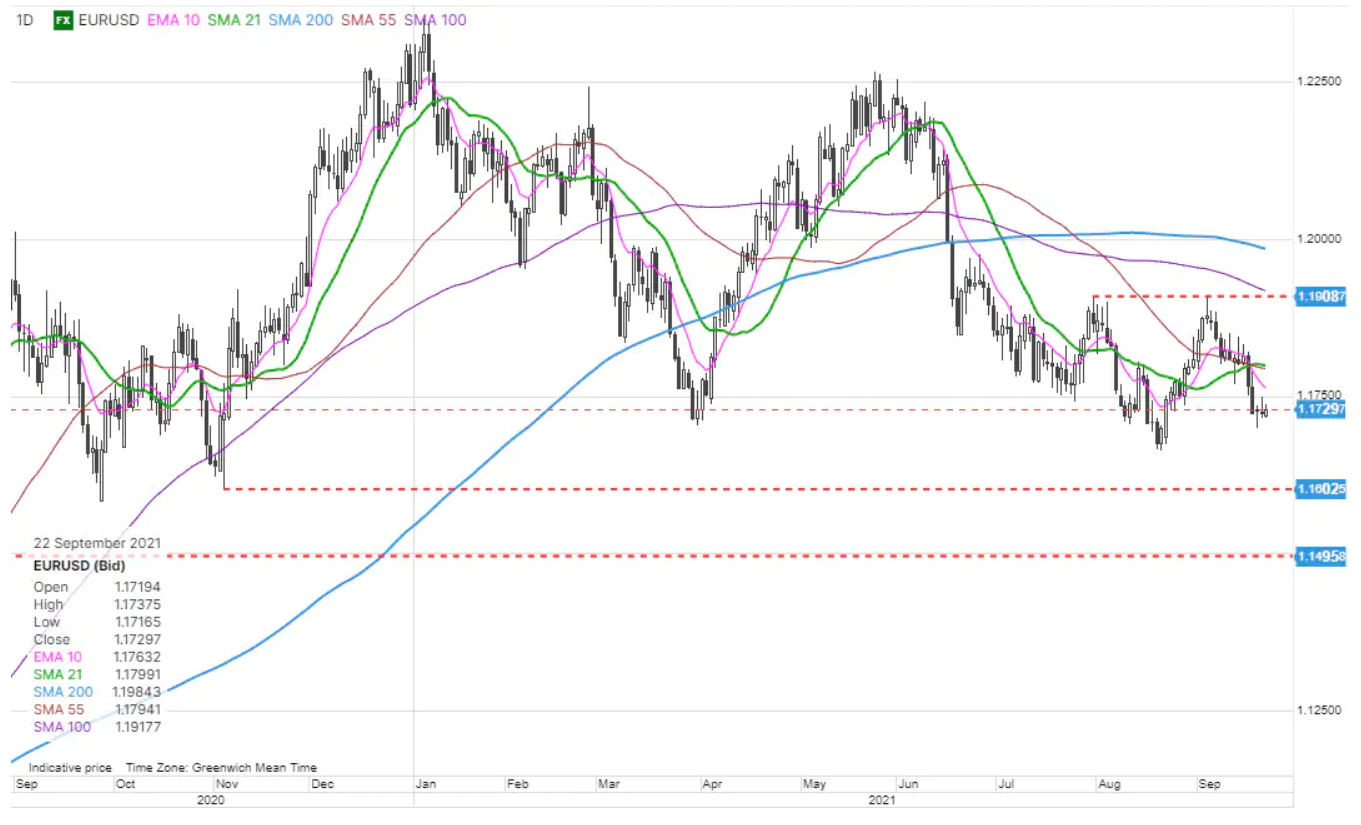Select the SMA 100 indicator label in header

click(434, 20)
